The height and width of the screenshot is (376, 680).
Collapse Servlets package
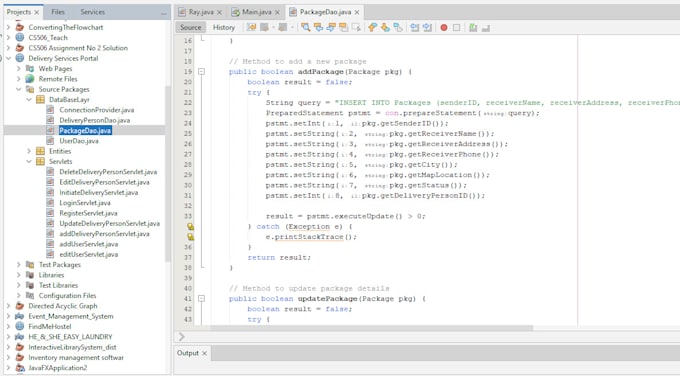pyautogui.click(x=29, y=161)
